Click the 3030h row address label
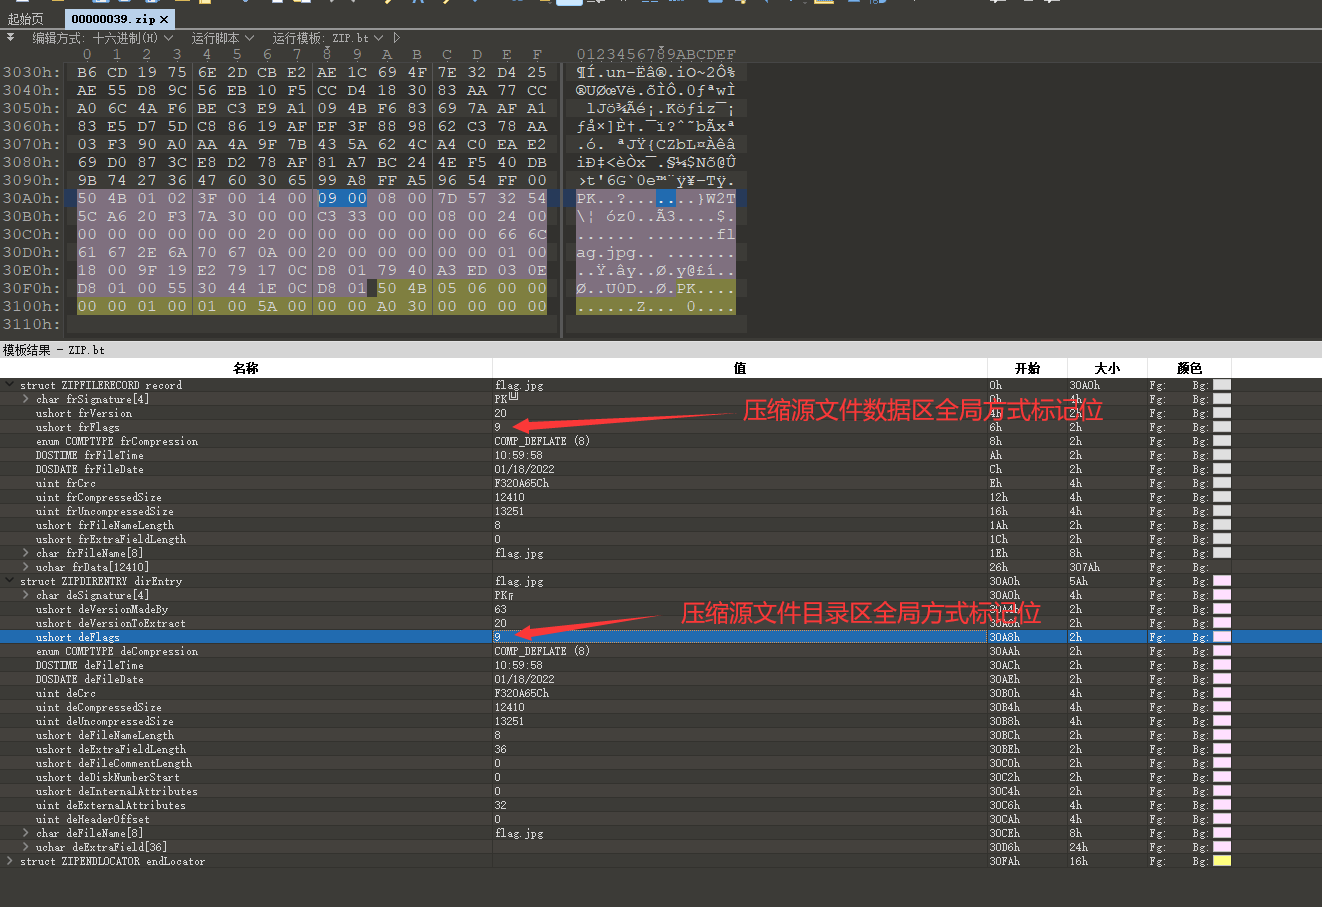The width and height of the screenshot is (1322, 907). [31, 72]
